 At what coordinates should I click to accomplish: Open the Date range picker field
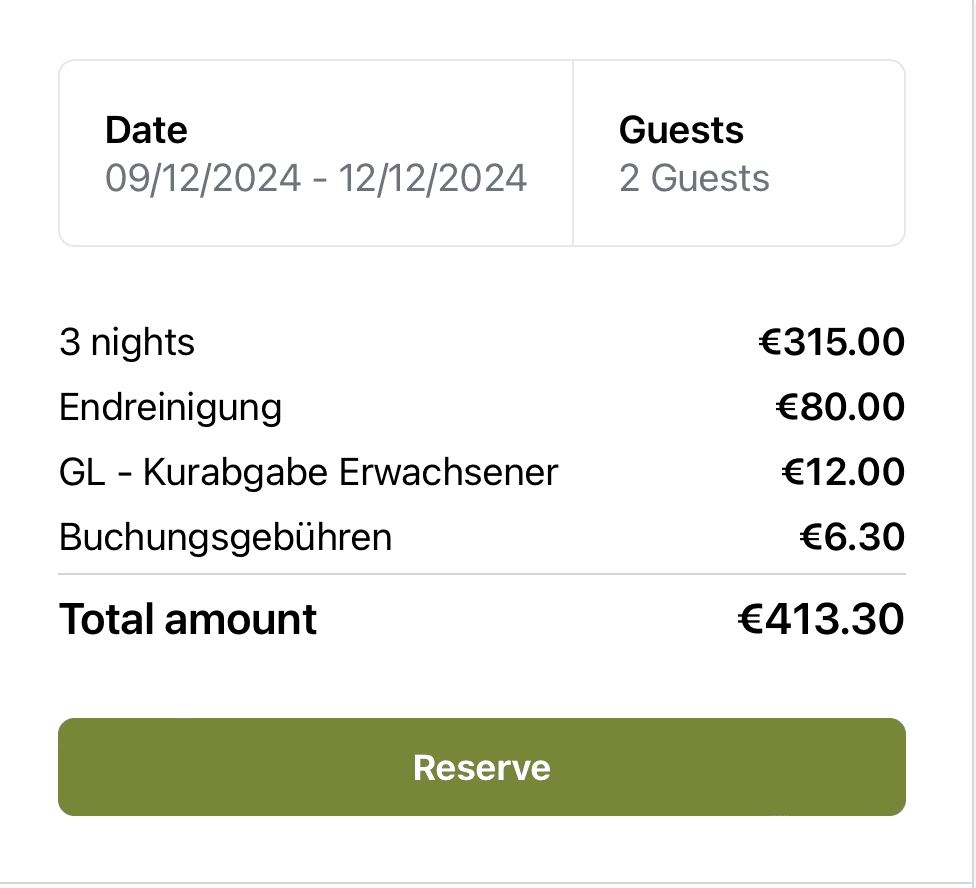coord(316,153)
